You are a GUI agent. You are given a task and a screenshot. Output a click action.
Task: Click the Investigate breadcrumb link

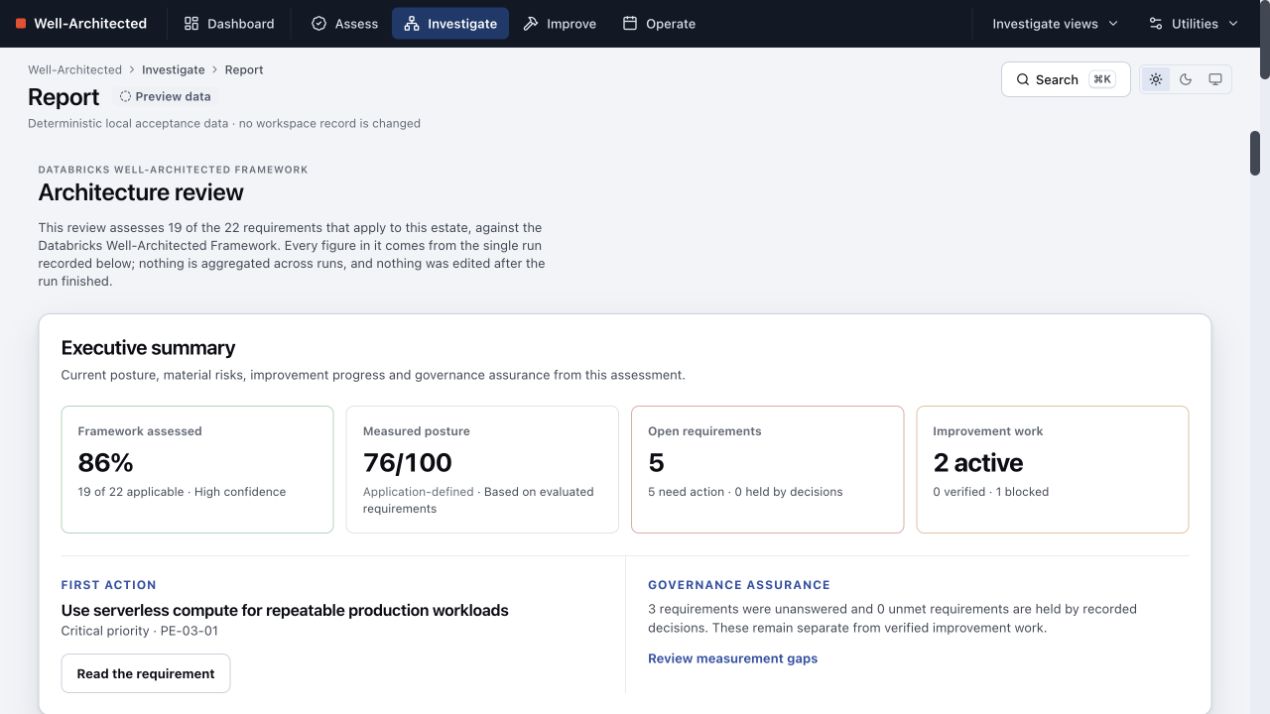pos(173,70)
